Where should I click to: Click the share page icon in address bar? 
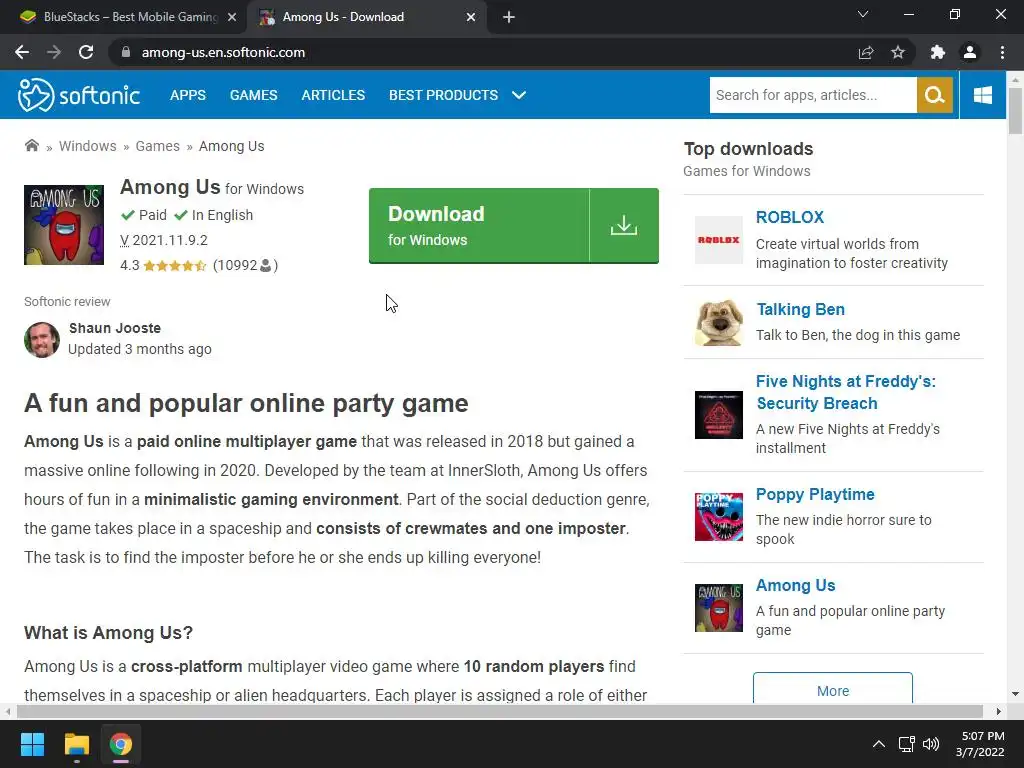click(x=866, y=52)
